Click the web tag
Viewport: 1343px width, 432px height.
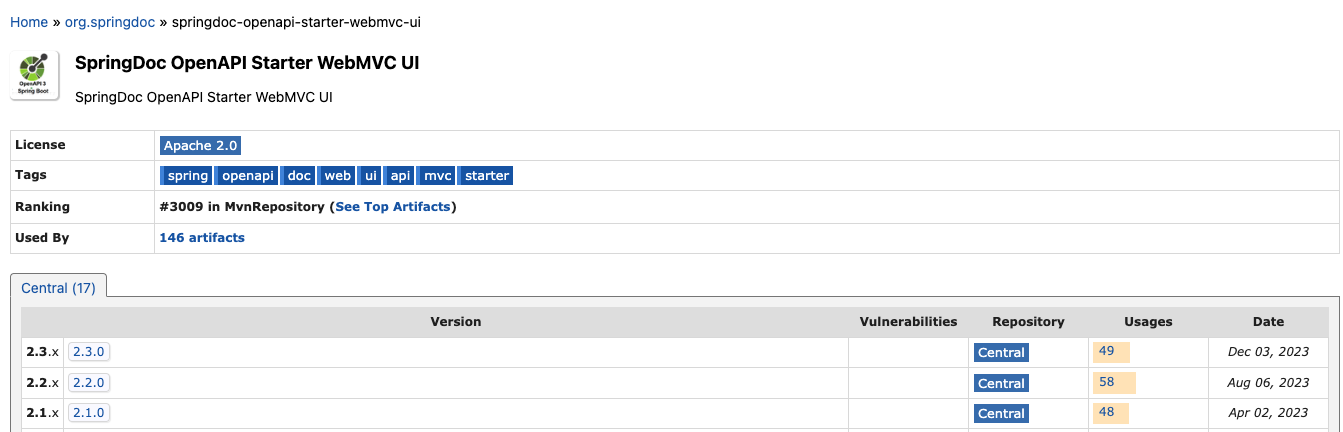[x=337, y=176]
